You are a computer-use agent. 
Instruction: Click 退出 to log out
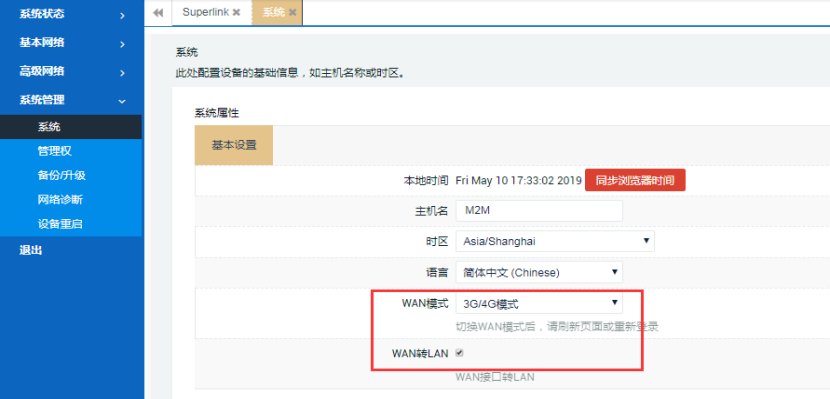(31, 251)
